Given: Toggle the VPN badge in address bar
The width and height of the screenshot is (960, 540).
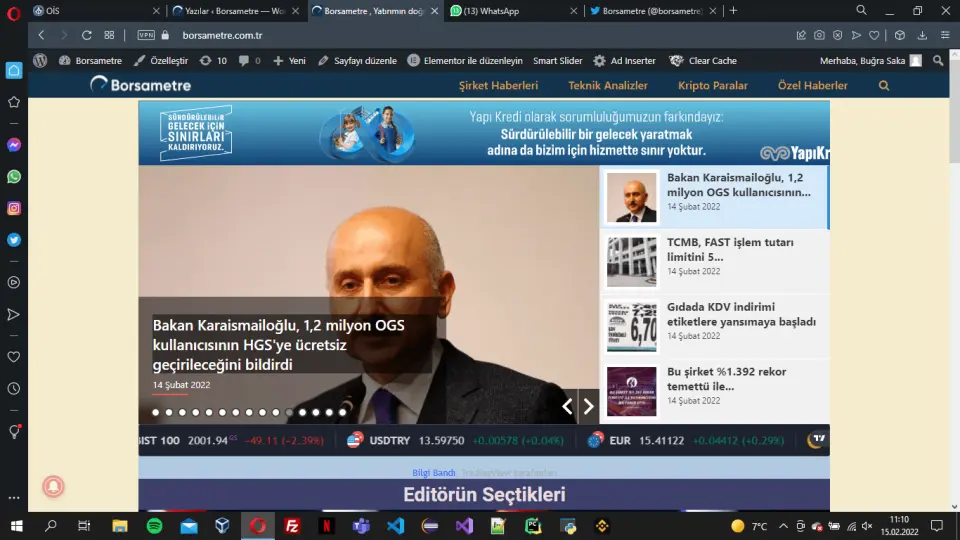Looking at the screenshot, I should [146, 35].
